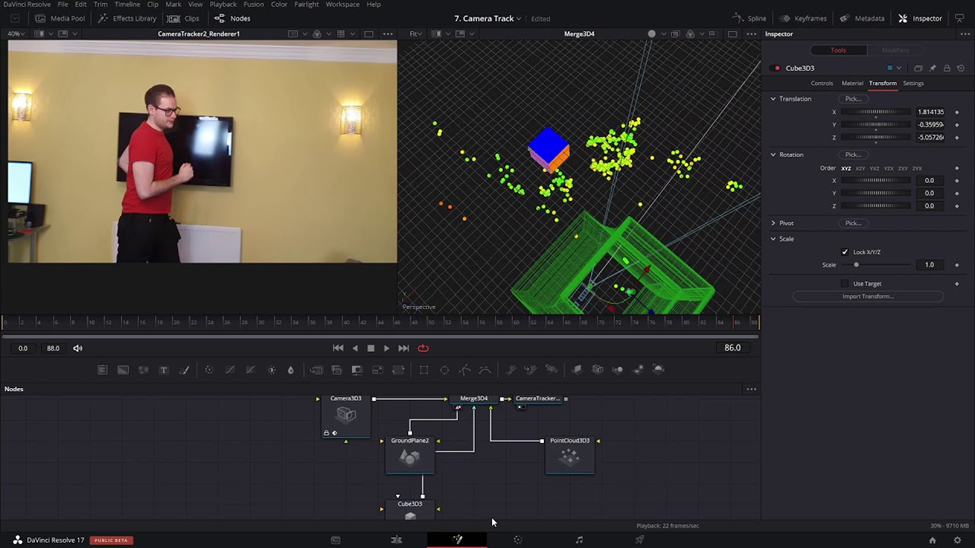The height and width of the screenshot is (548, 975).
Task: Click Pick button for Rotation
Action: tap(853, 155)
